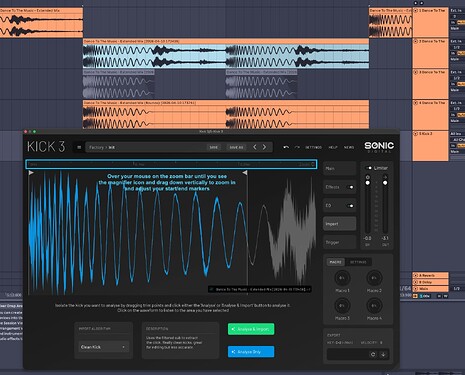Screen dimensions: 465x375
Task: Click the undo arrow in Kick 3
Action: [x=286, y=147]
